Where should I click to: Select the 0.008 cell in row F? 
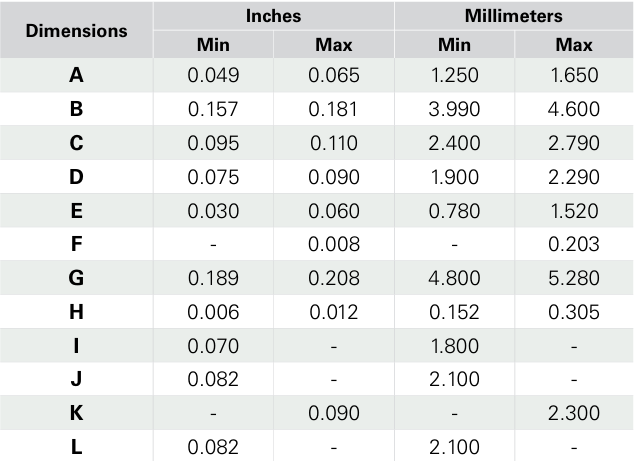(333, 245)
